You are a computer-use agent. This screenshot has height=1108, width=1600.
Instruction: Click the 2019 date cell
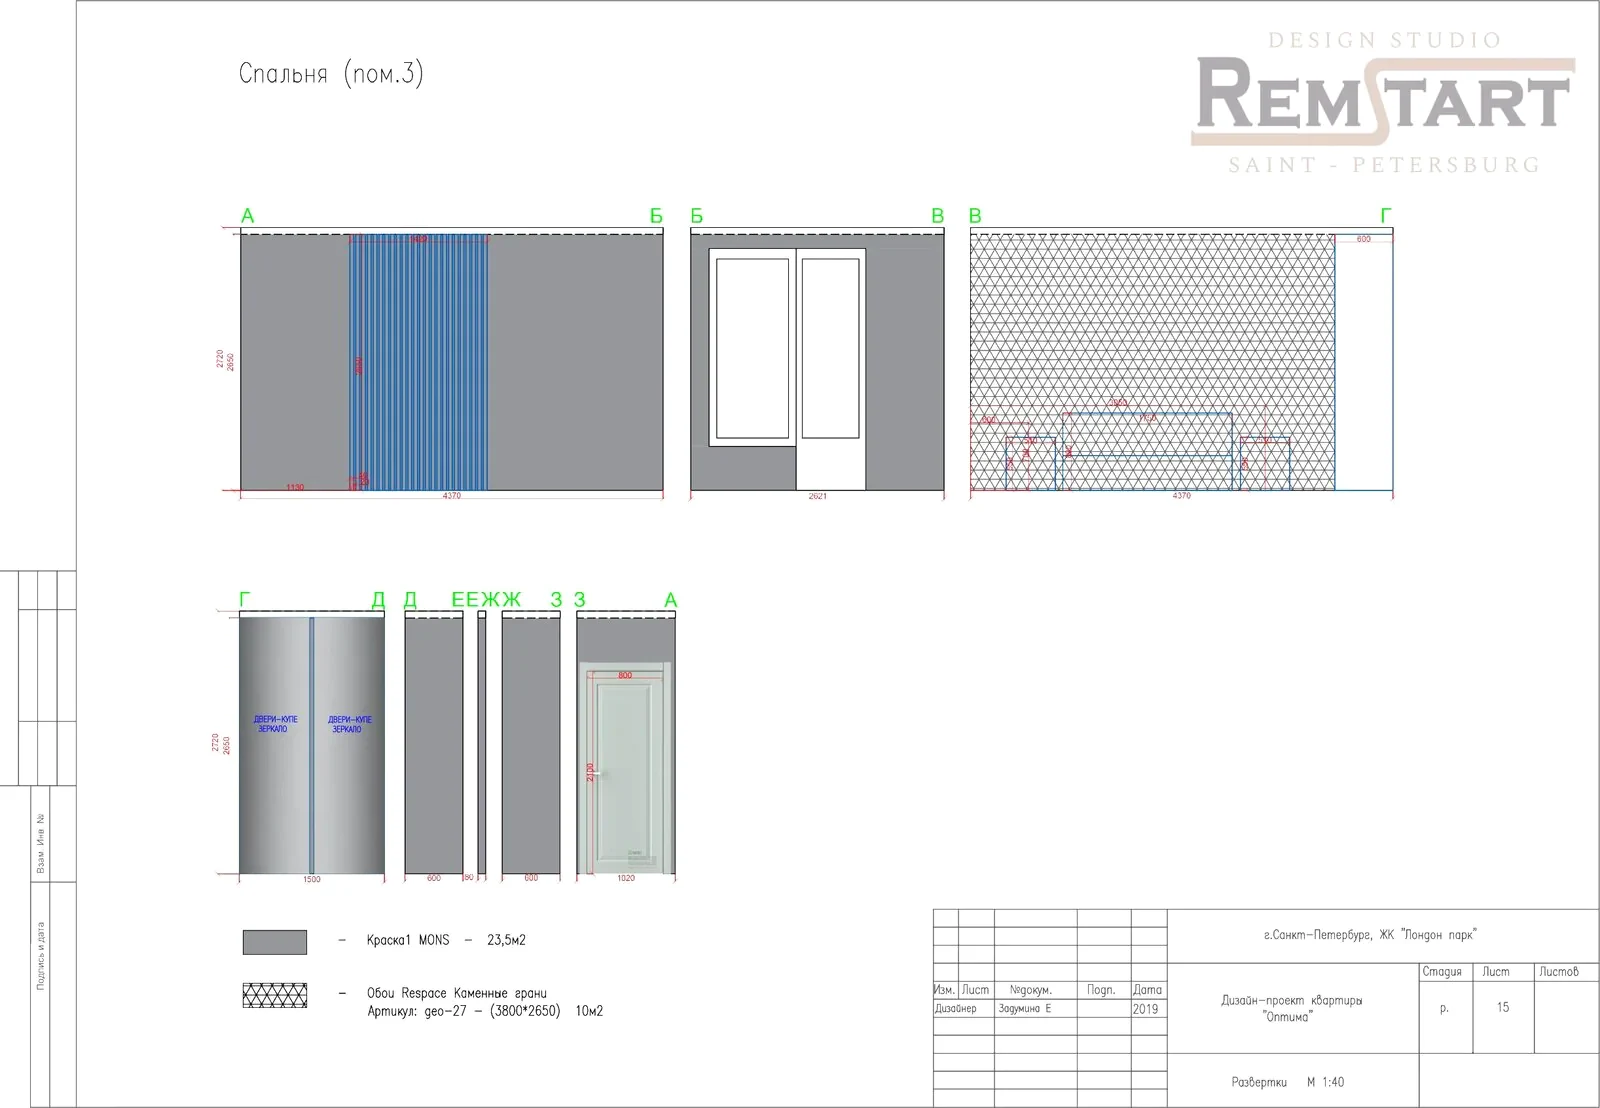point(1146,1009)
